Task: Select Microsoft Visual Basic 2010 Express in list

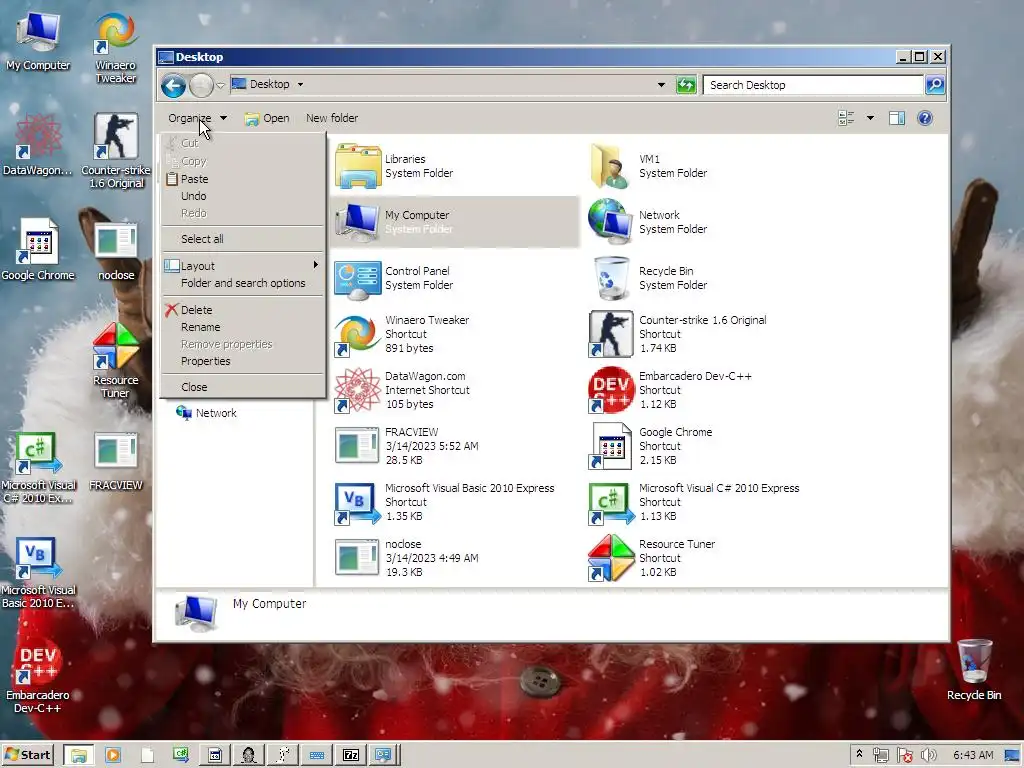Action: pos(357,502)
